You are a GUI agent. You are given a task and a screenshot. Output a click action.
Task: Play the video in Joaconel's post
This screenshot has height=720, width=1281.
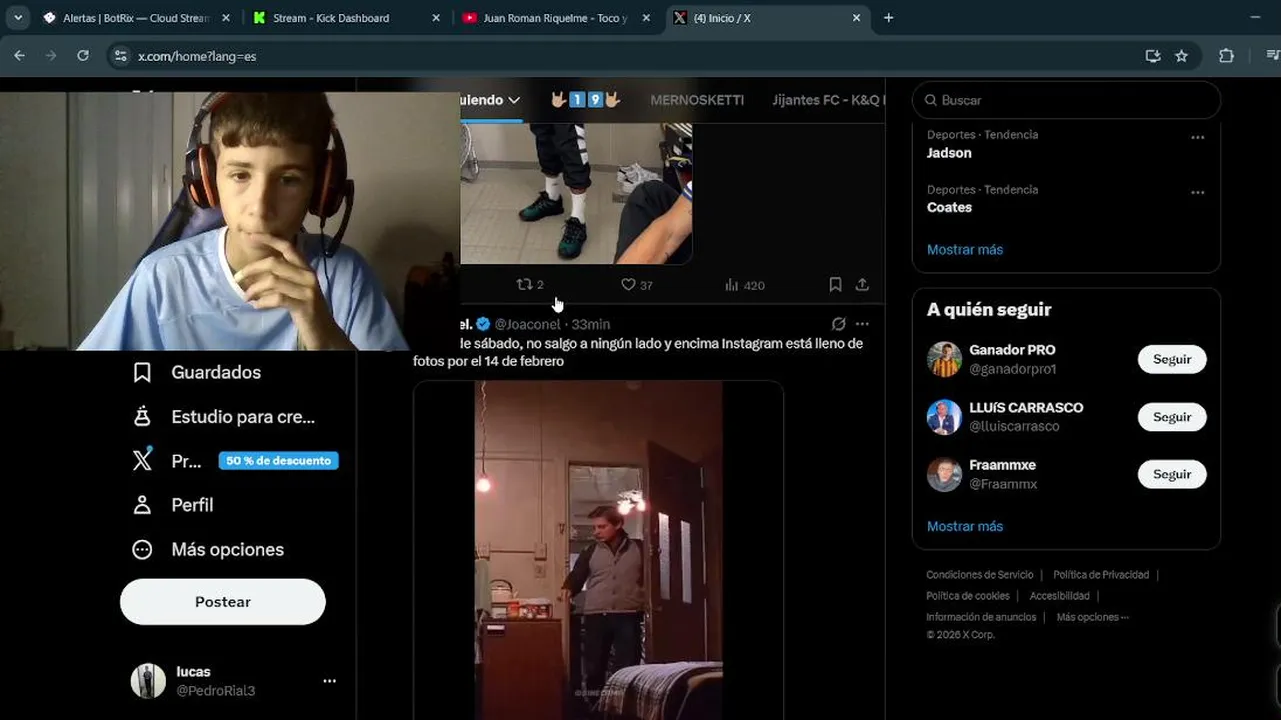tap(598, 550)
